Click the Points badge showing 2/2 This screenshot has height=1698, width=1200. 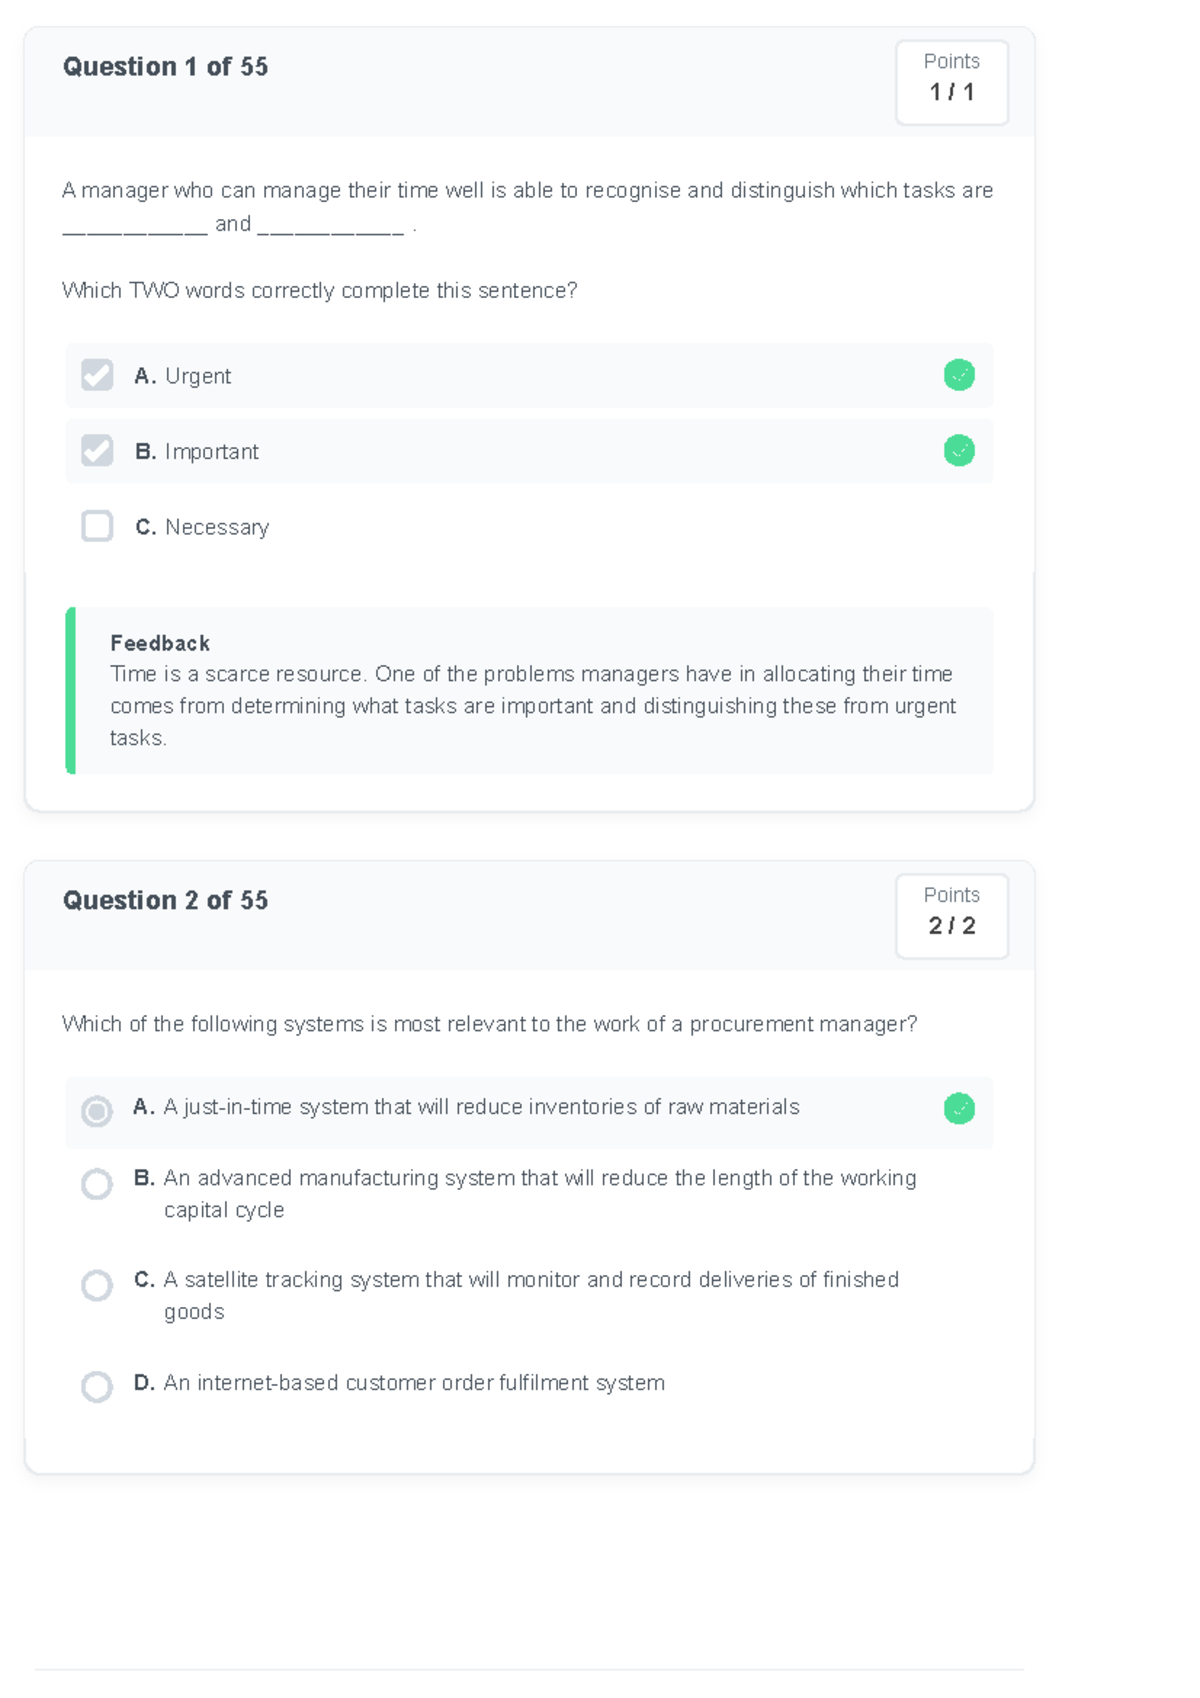[x=951, y=915]
